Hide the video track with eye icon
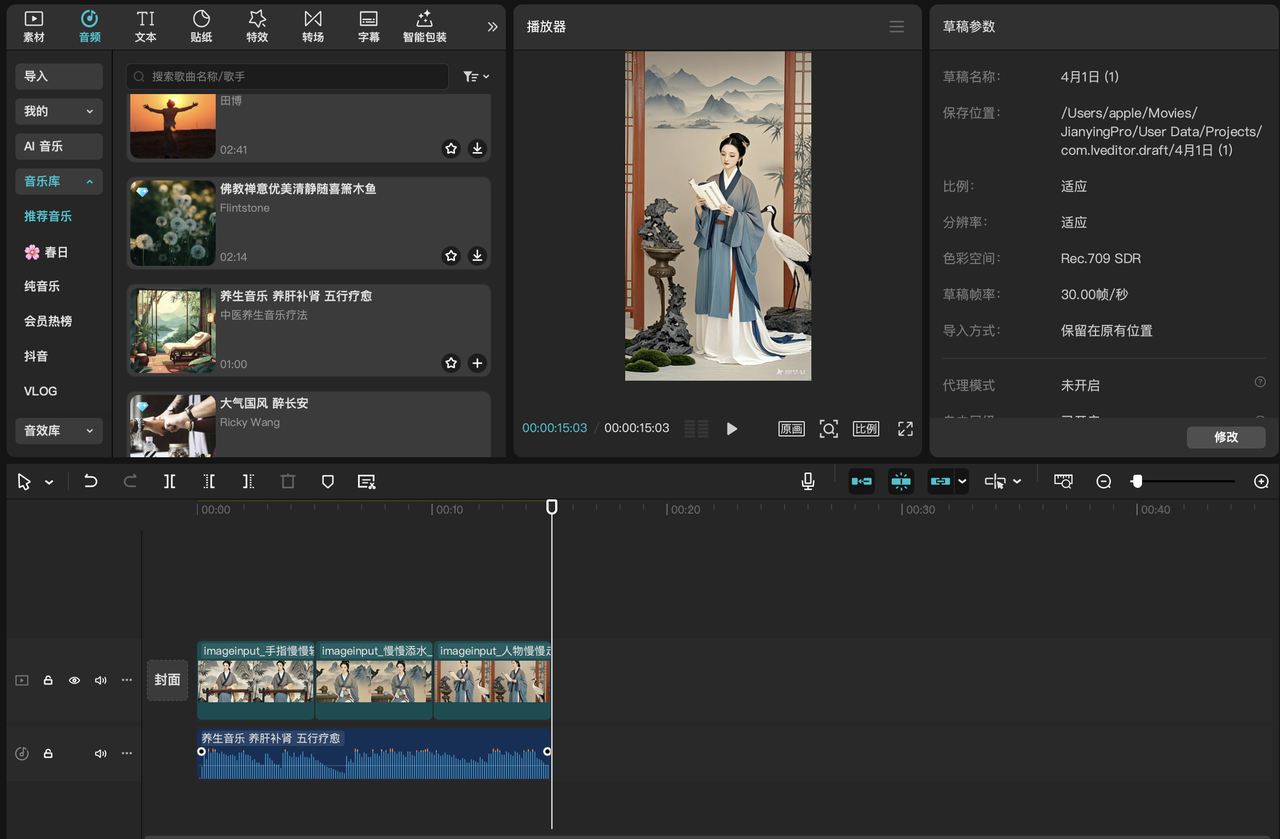Image resolution: width=1280 pixels, height=839 pixels. pyautogui.click(x=74, y=680)
